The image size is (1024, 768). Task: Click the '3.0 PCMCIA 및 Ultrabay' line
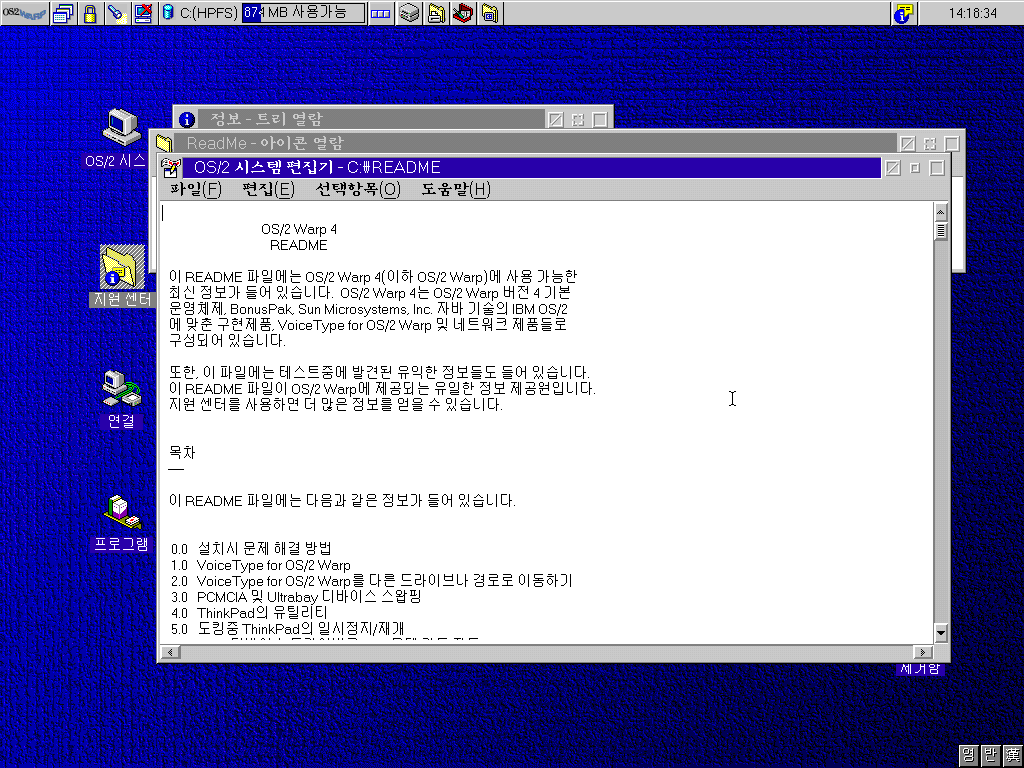(x=296, y=597)
